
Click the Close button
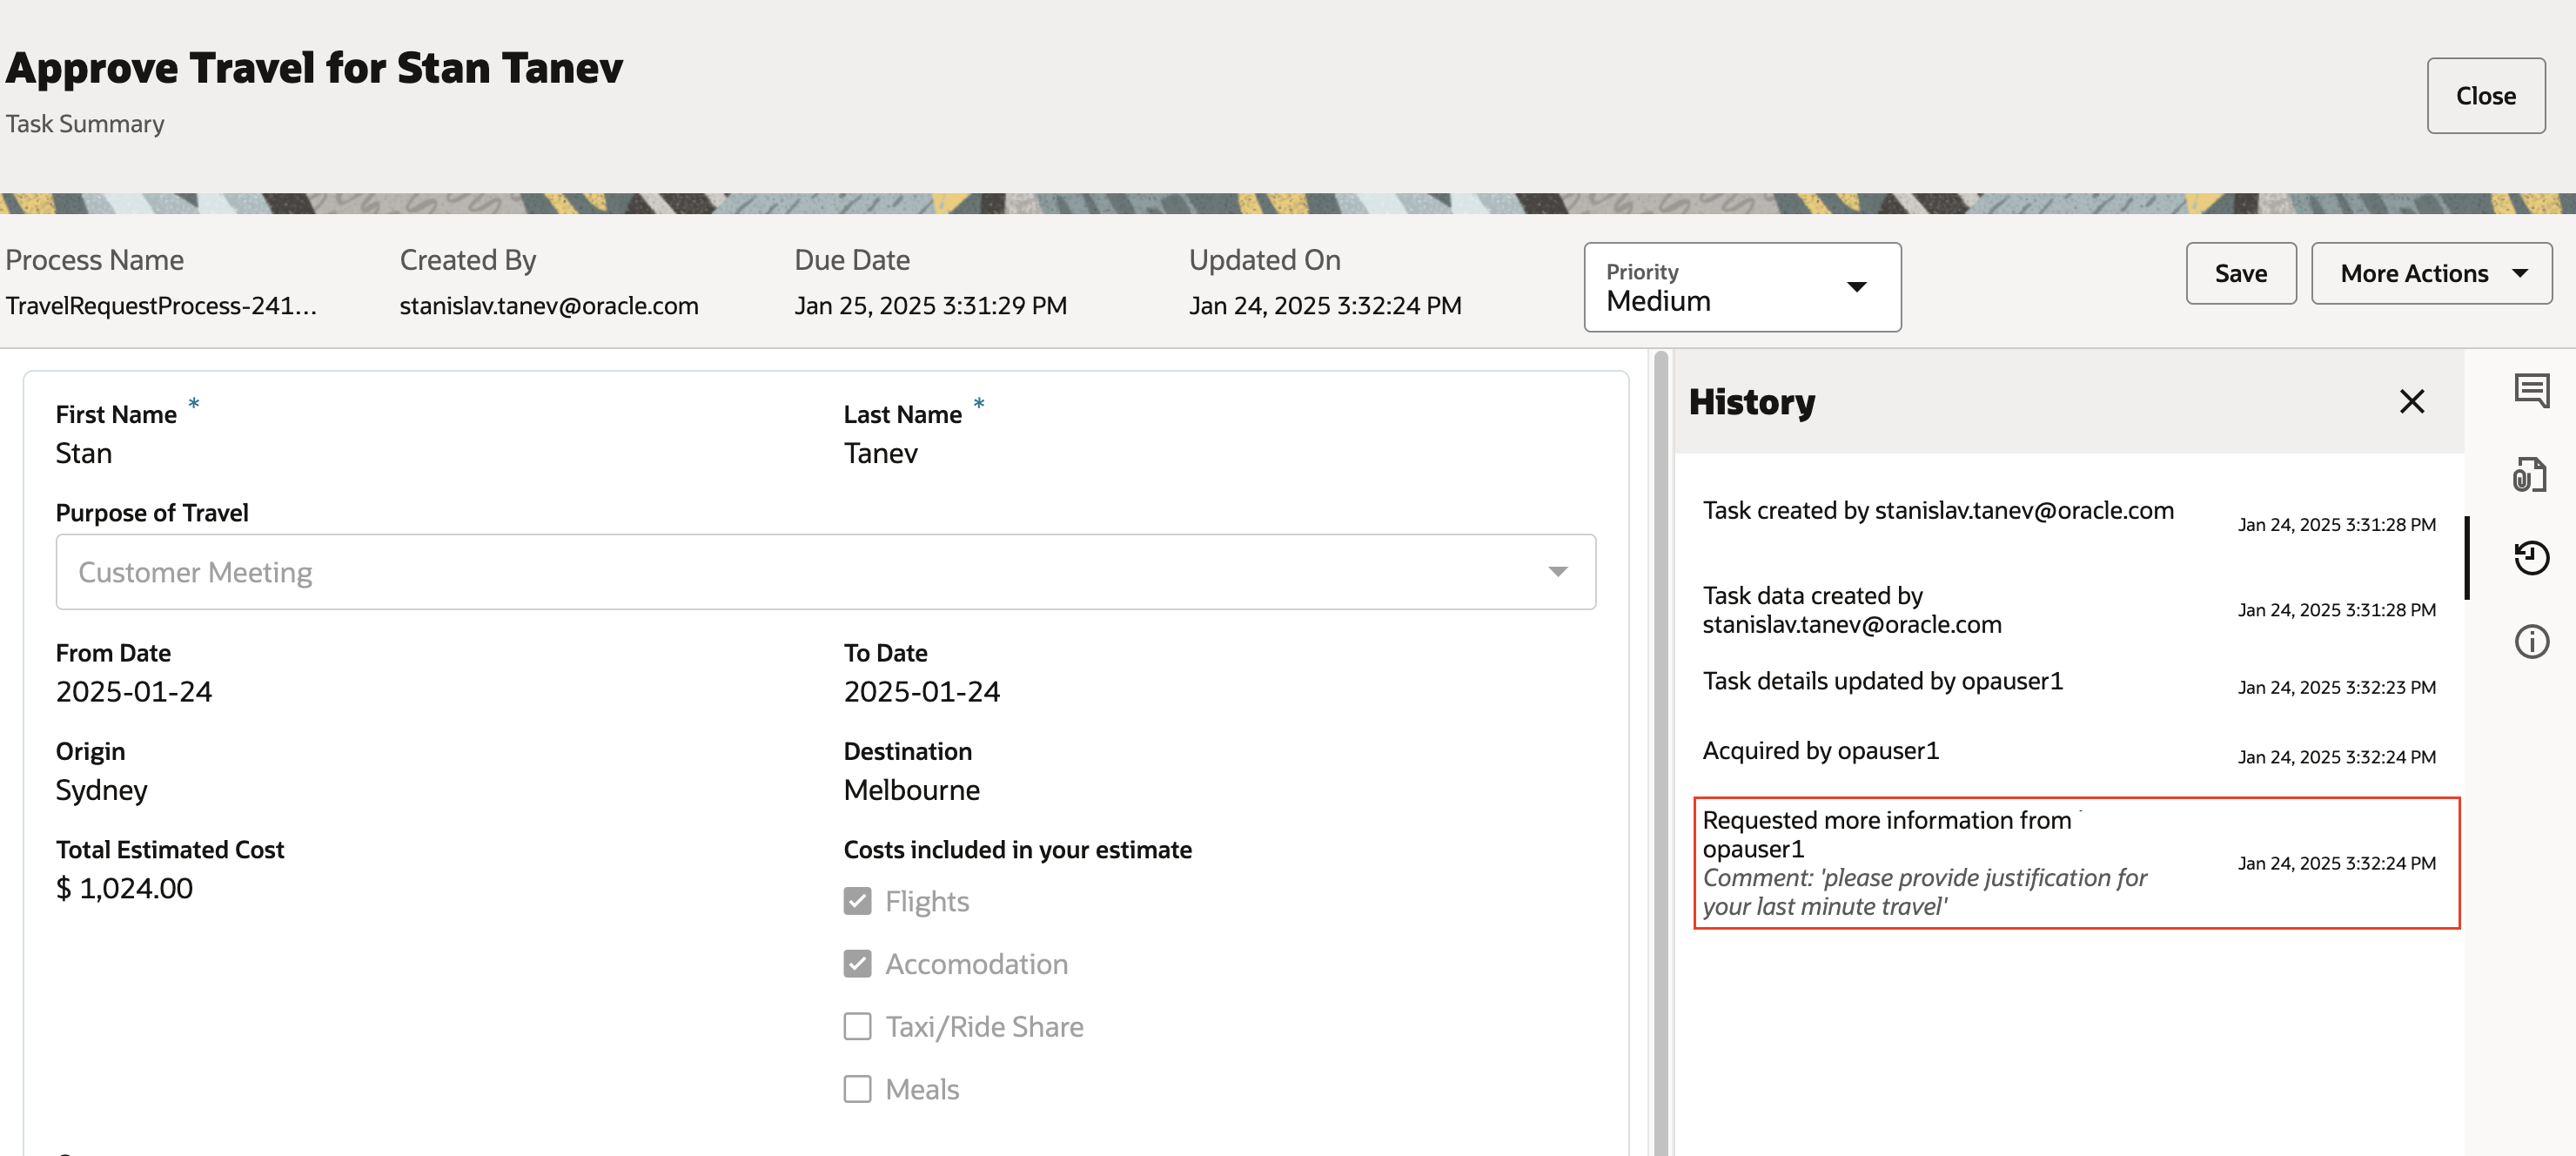[2486, 95]
